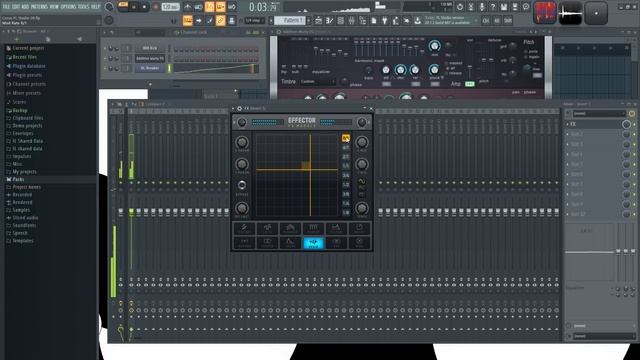
Task: Open the VIEW menu
Action: pyautogui.click(x=54, y=7)
